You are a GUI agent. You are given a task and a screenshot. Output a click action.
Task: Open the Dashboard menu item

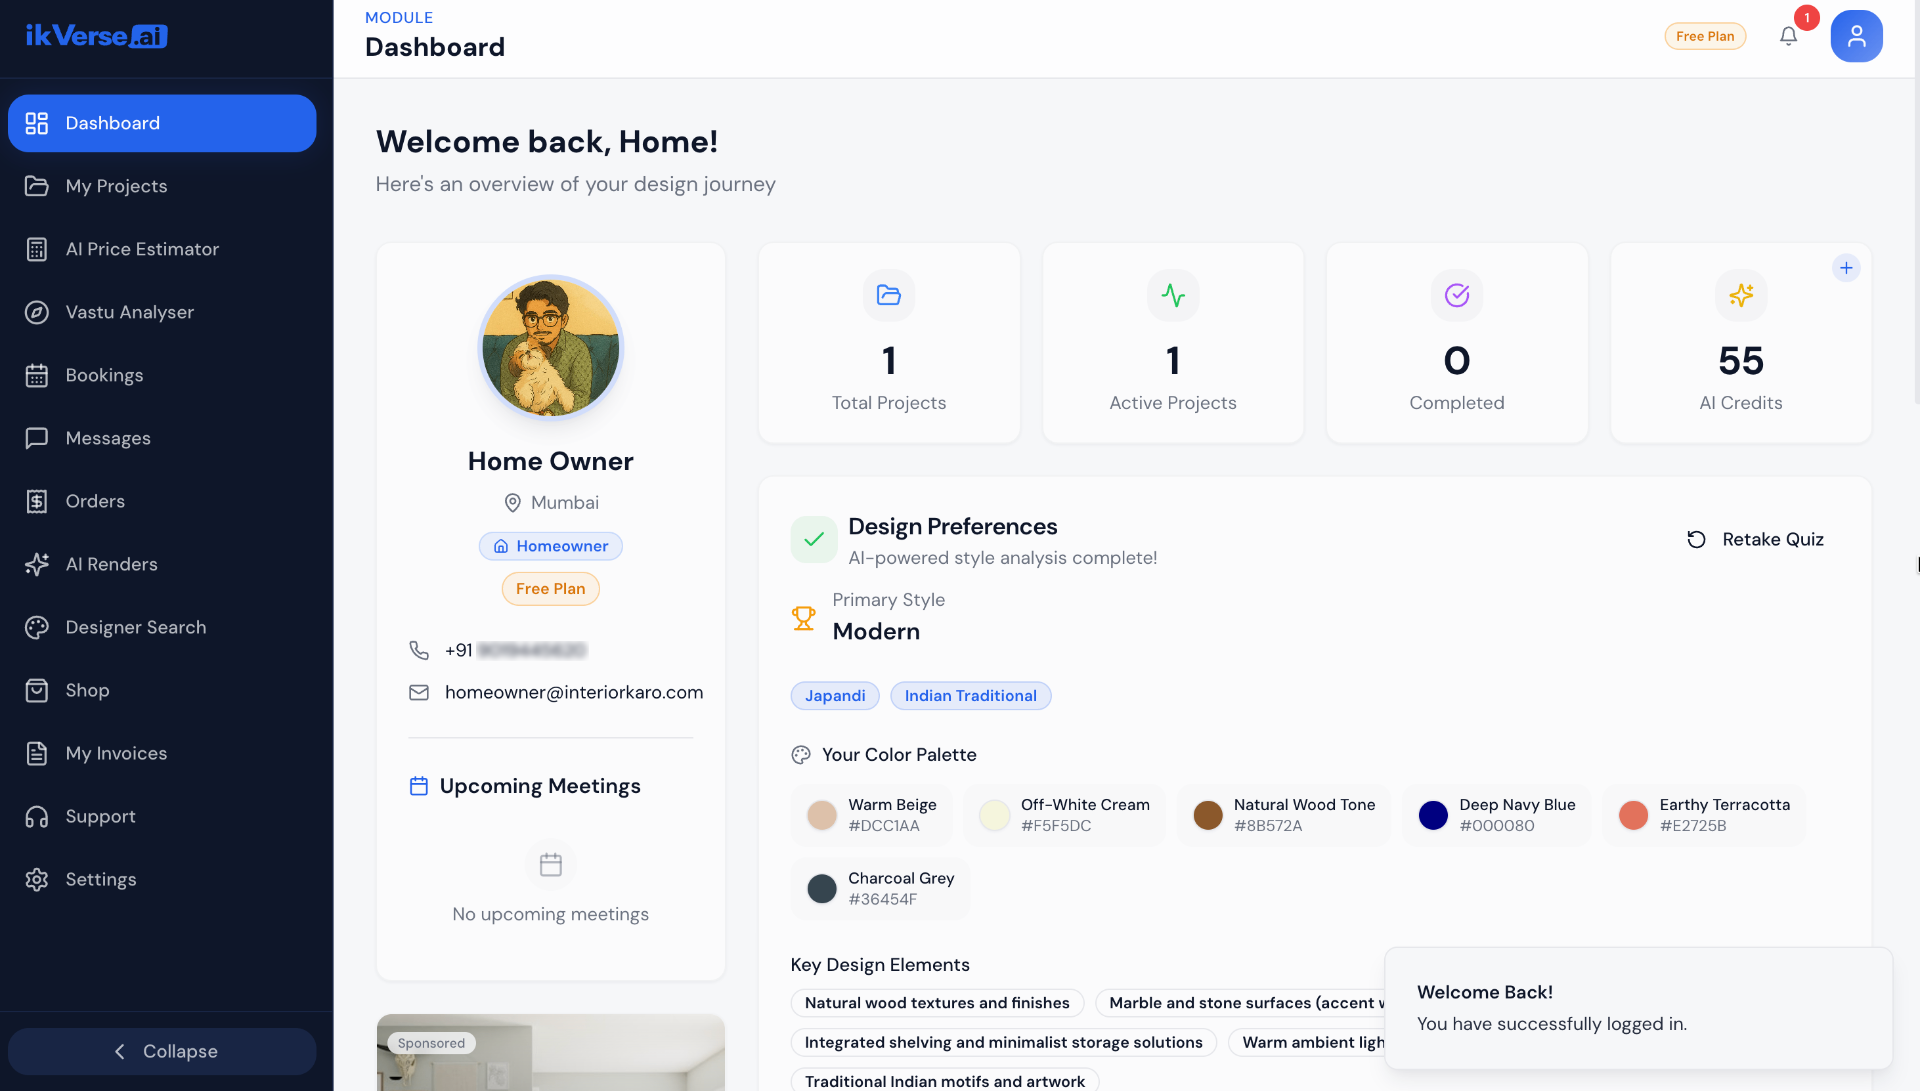[162, 123]
